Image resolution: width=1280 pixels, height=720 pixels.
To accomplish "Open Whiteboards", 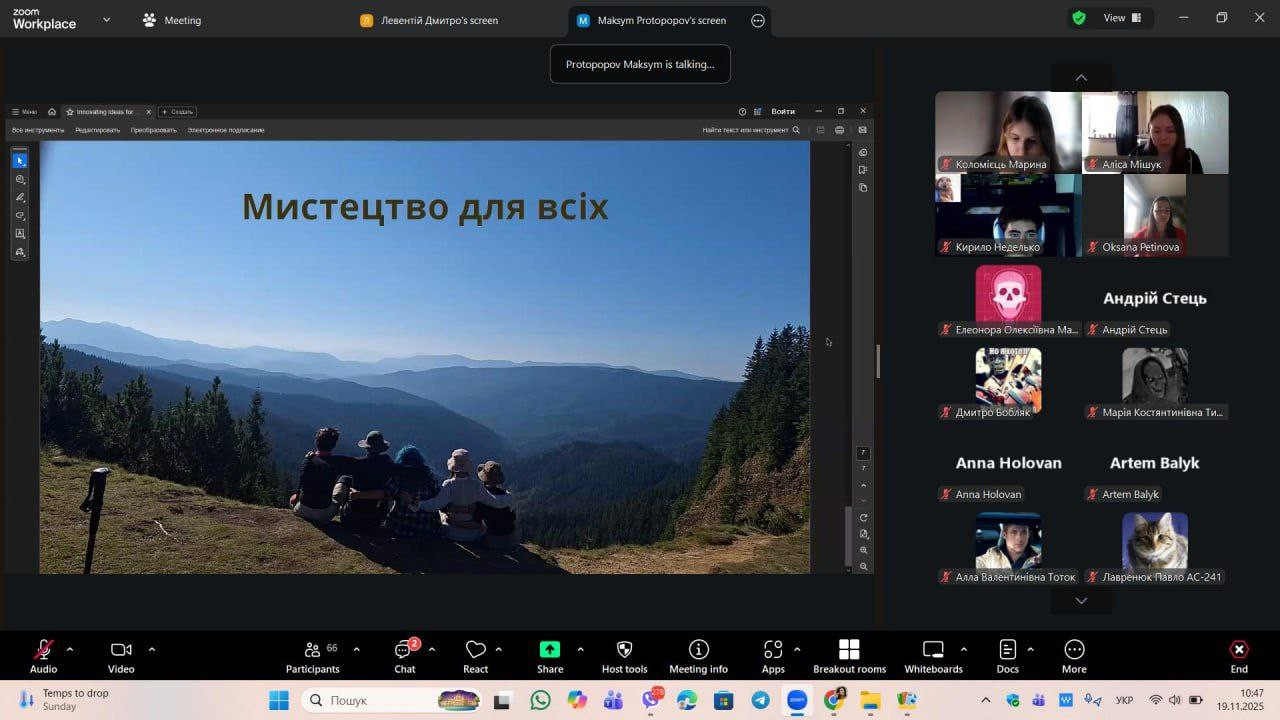I will (933, 656).
